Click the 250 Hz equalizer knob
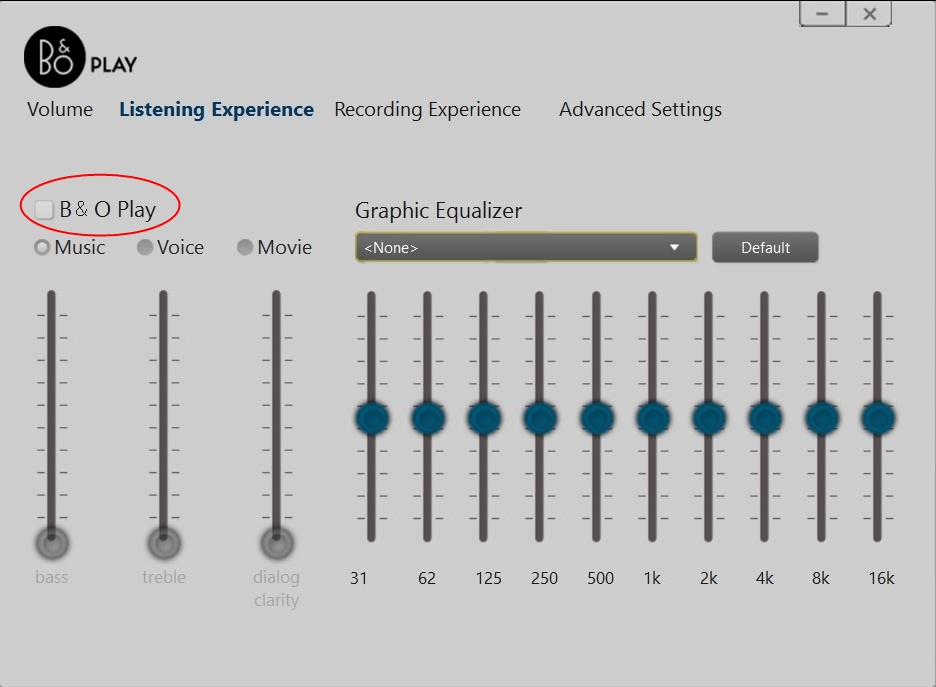This screenshot has height=687, width=936. pos(540,418)
